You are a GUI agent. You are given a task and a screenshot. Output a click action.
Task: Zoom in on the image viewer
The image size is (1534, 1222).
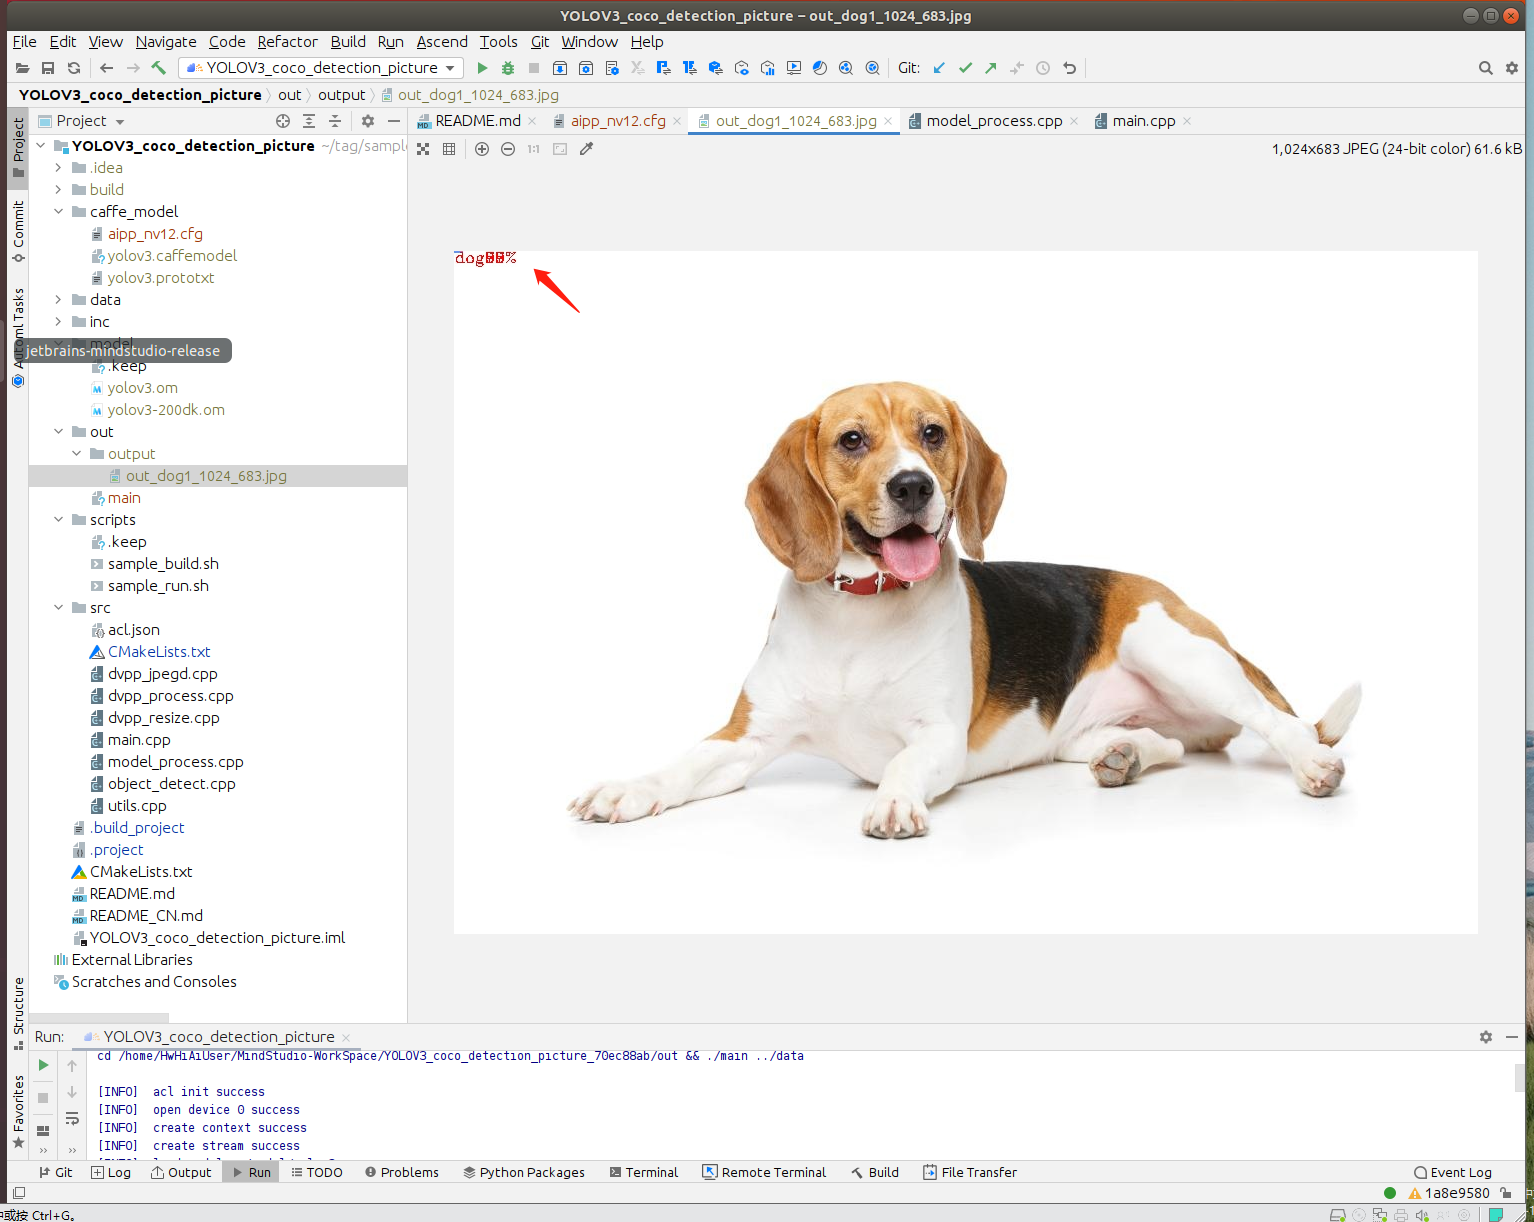tap(482, 149)
